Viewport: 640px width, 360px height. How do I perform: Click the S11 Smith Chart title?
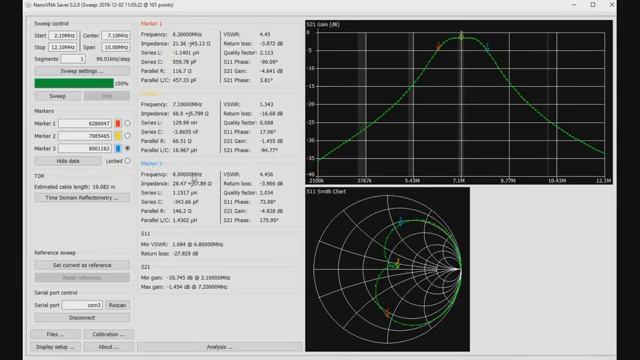point(326,191)
